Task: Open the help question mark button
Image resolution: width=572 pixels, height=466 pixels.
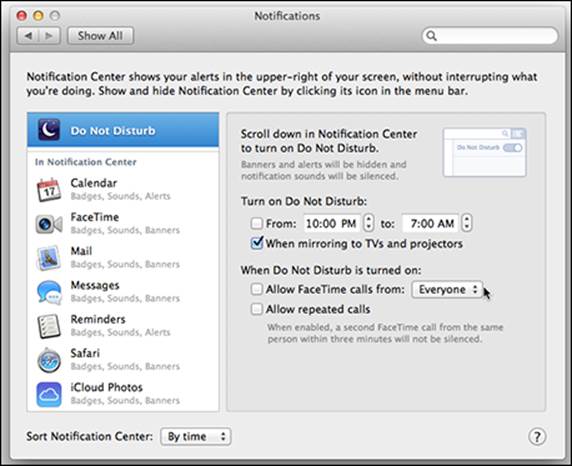Action: 537,436
